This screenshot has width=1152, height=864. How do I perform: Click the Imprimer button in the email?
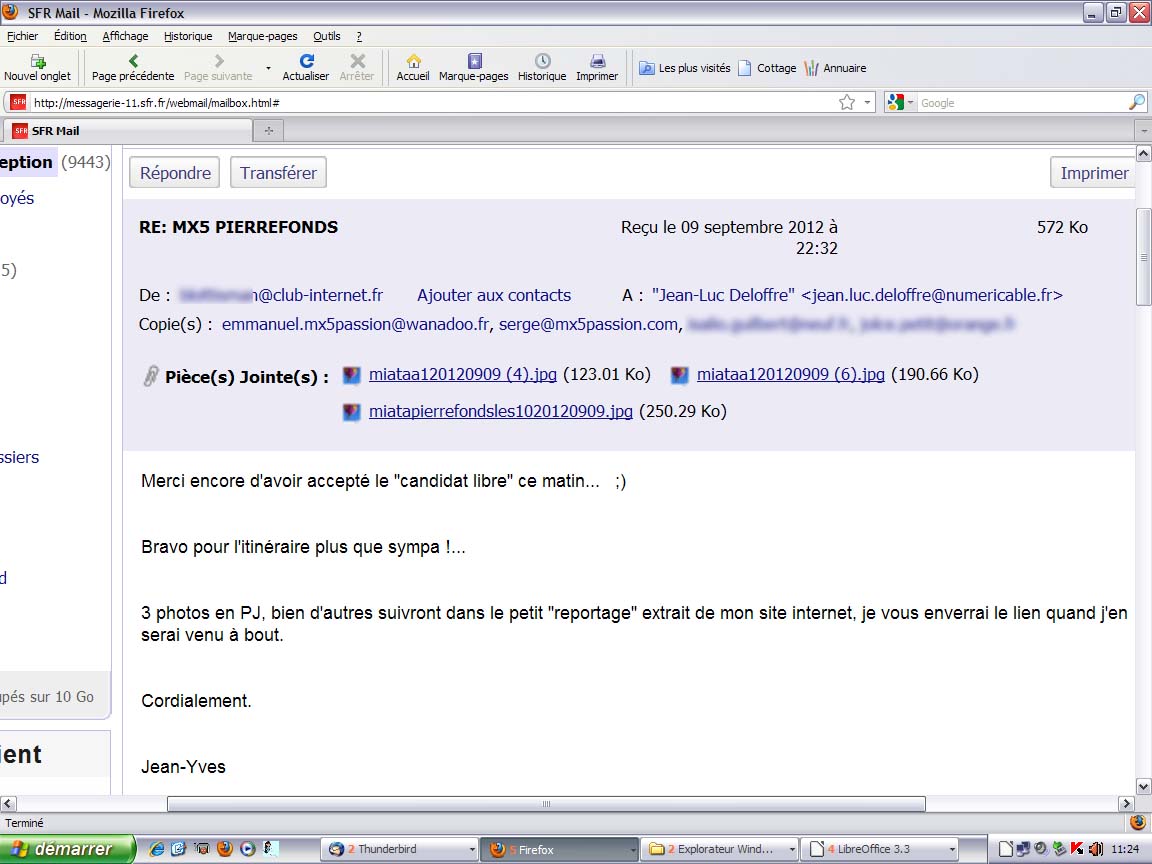tap(1093, 173)
